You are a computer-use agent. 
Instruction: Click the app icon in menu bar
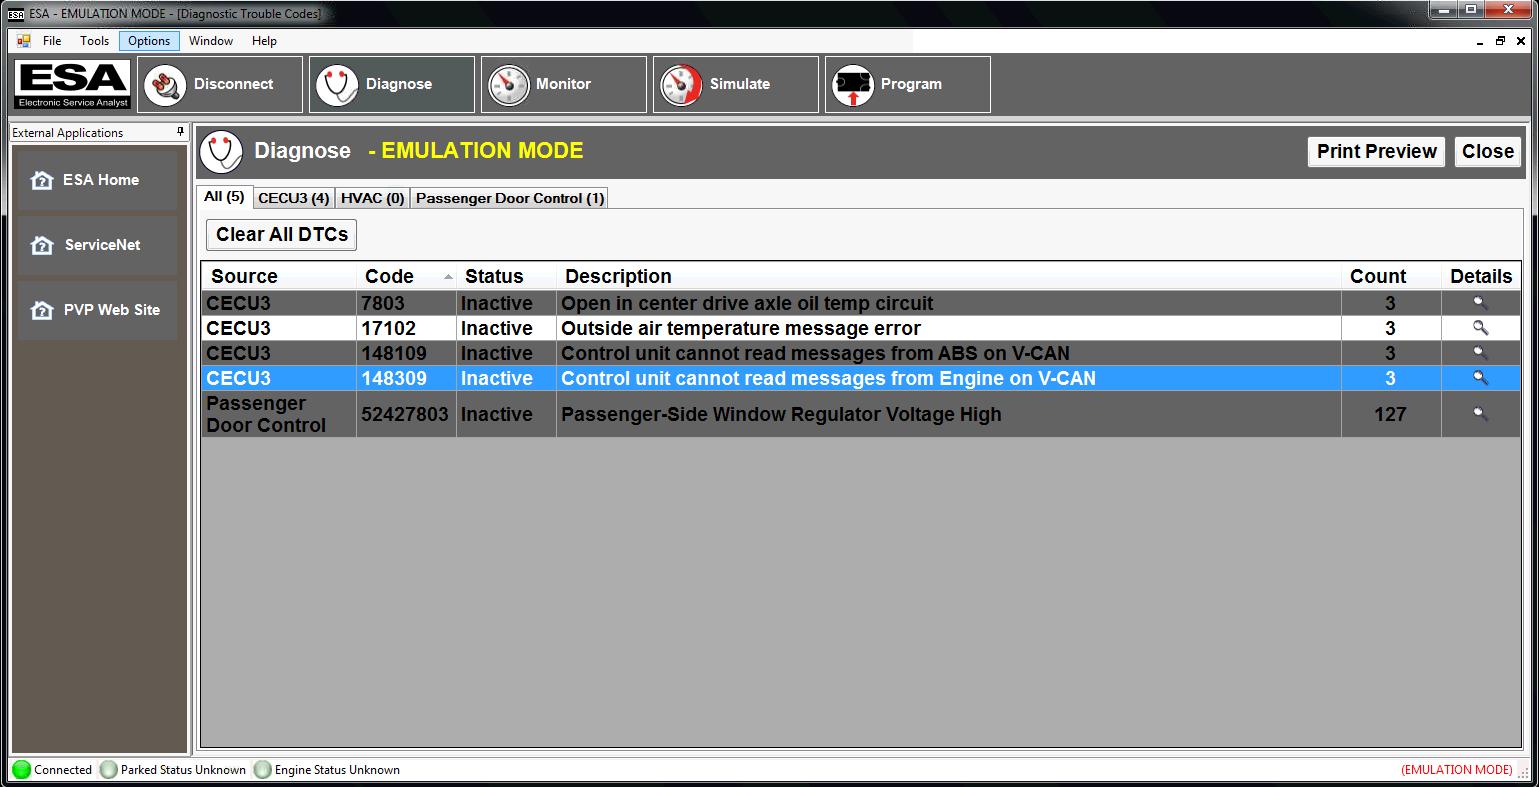pyautogui.click(x=23, y=41)
